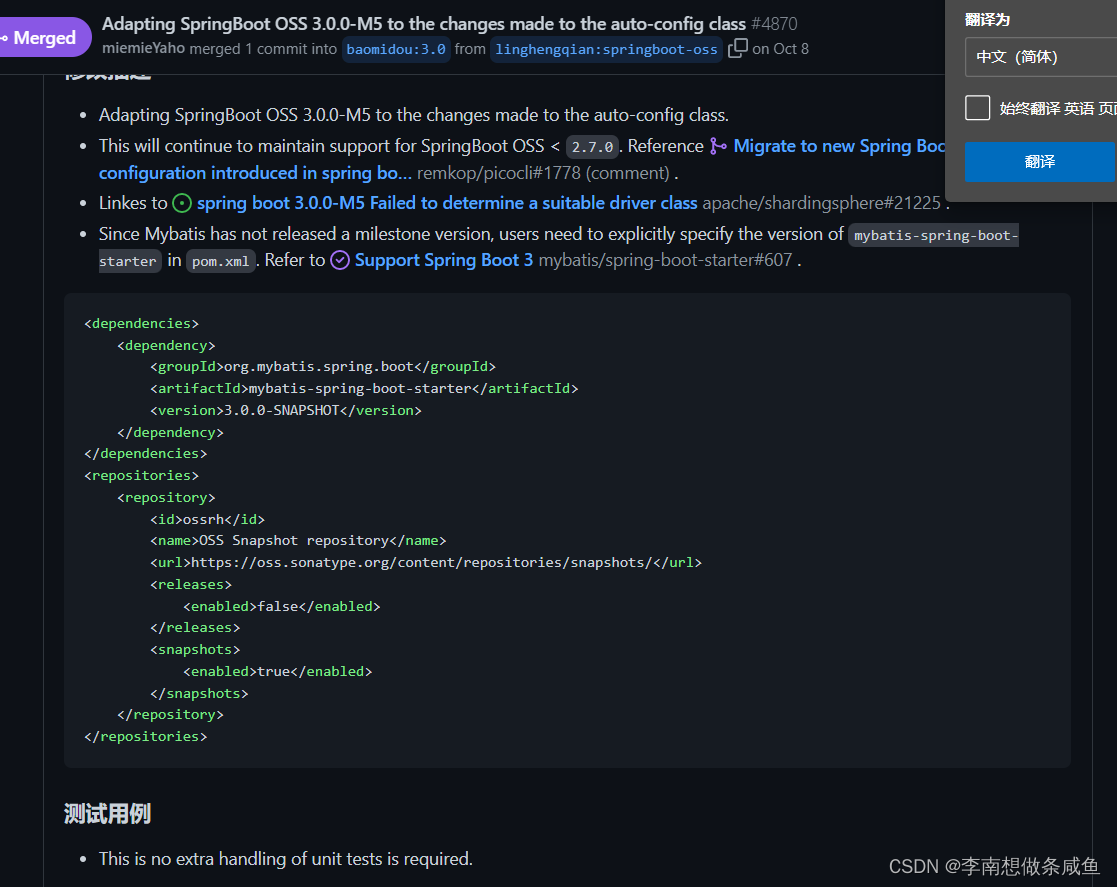Screen dimensions: 1117x887
Task: Open the 'configuration introduced in spring bo...' link
Action: click(x=255, y=173)
